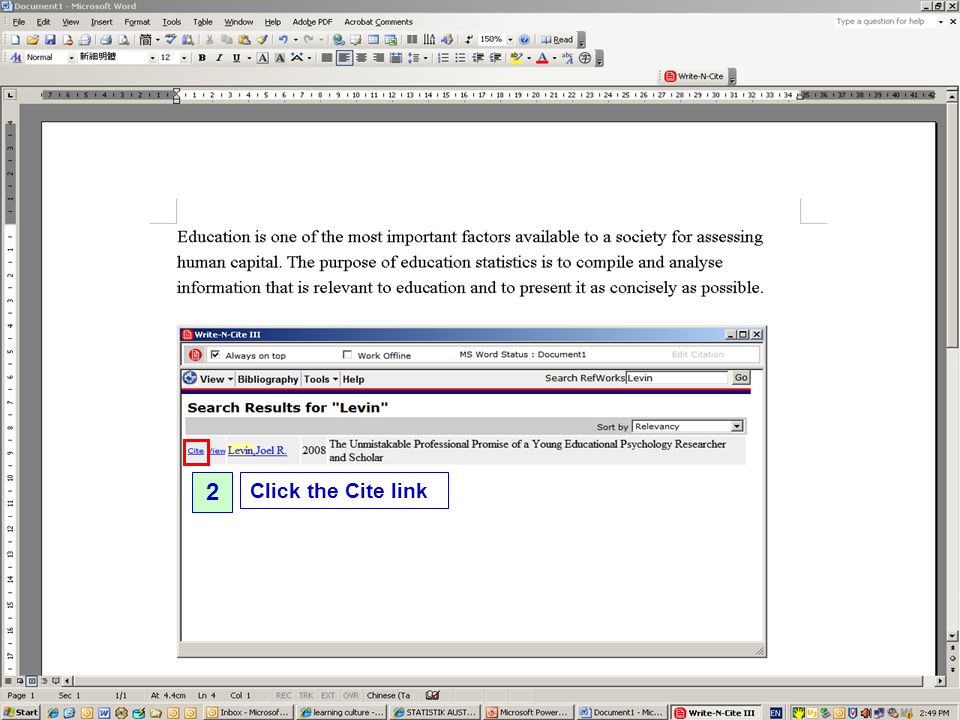Viewport: 960px width, 720px height.
Task: Insert a table from the toolbar
Action: (x=373, y=40)
